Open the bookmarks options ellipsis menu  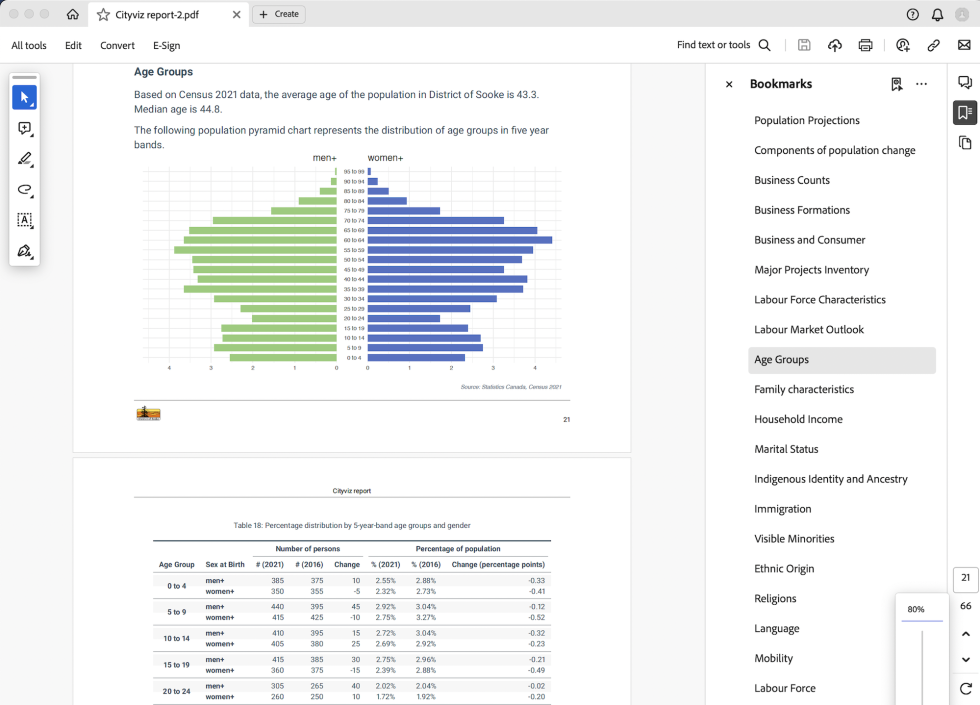(921, 84)
